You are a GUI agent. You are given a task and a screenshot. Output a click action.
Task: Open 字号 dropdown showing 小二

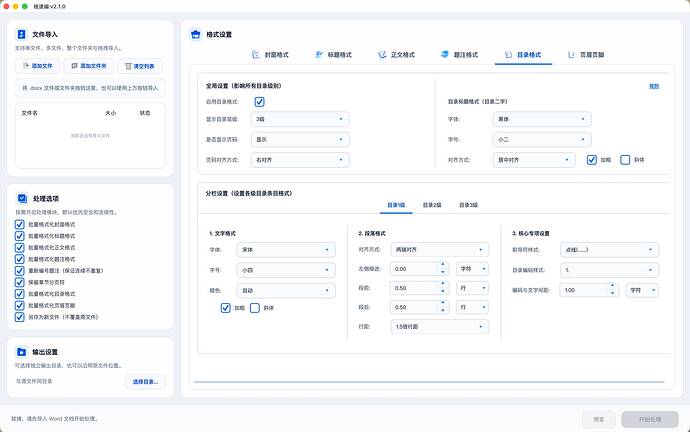pos(542,139)
